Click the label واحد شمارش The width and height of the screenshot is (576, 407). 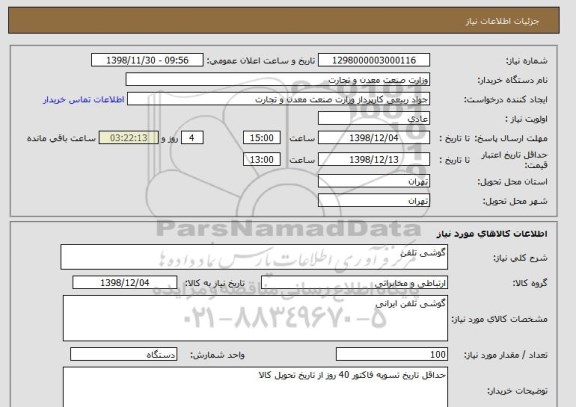pos(217,355)
